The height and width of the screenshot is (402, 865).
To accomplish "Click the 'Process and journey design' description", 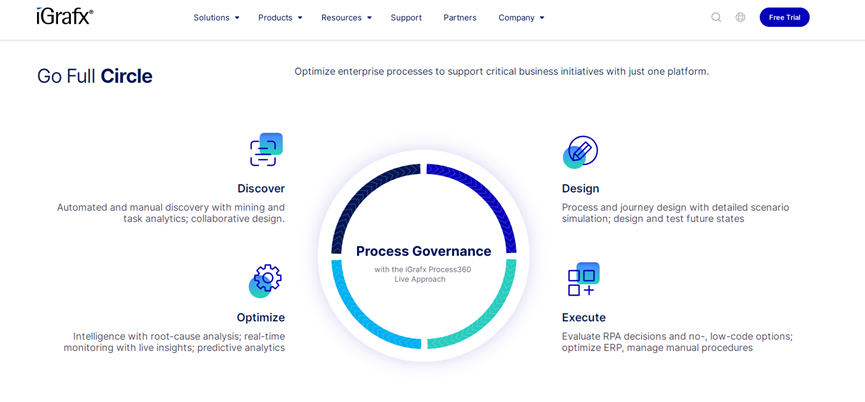I will pos(676,213).
